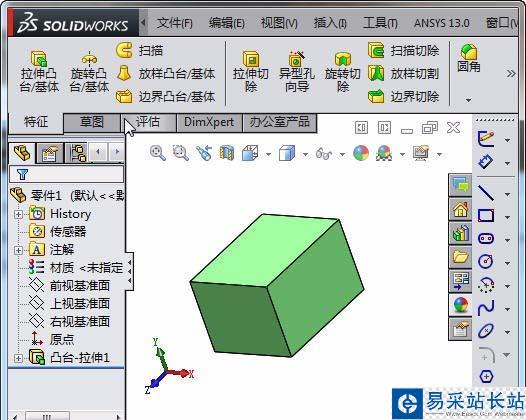Open the 文件(F) menu
Image resolution: width=526 pixels, height=420 pixels.
[175, 23]
